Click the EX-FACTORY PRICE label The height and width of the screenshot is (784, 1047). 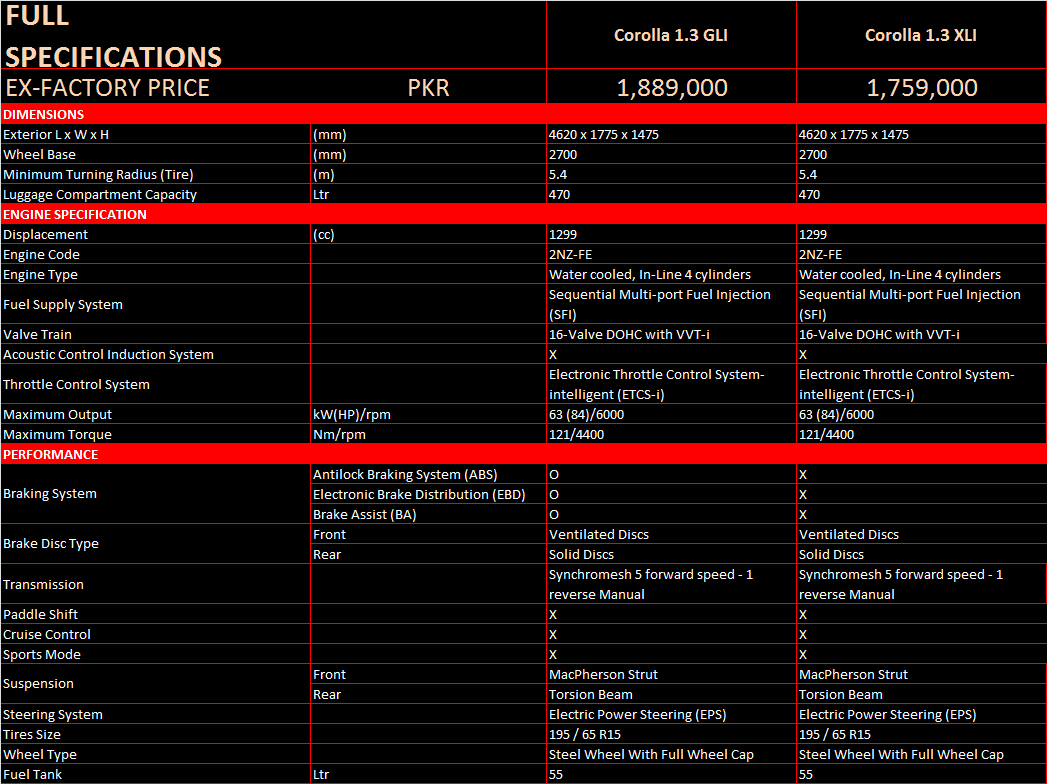(108, 87)
